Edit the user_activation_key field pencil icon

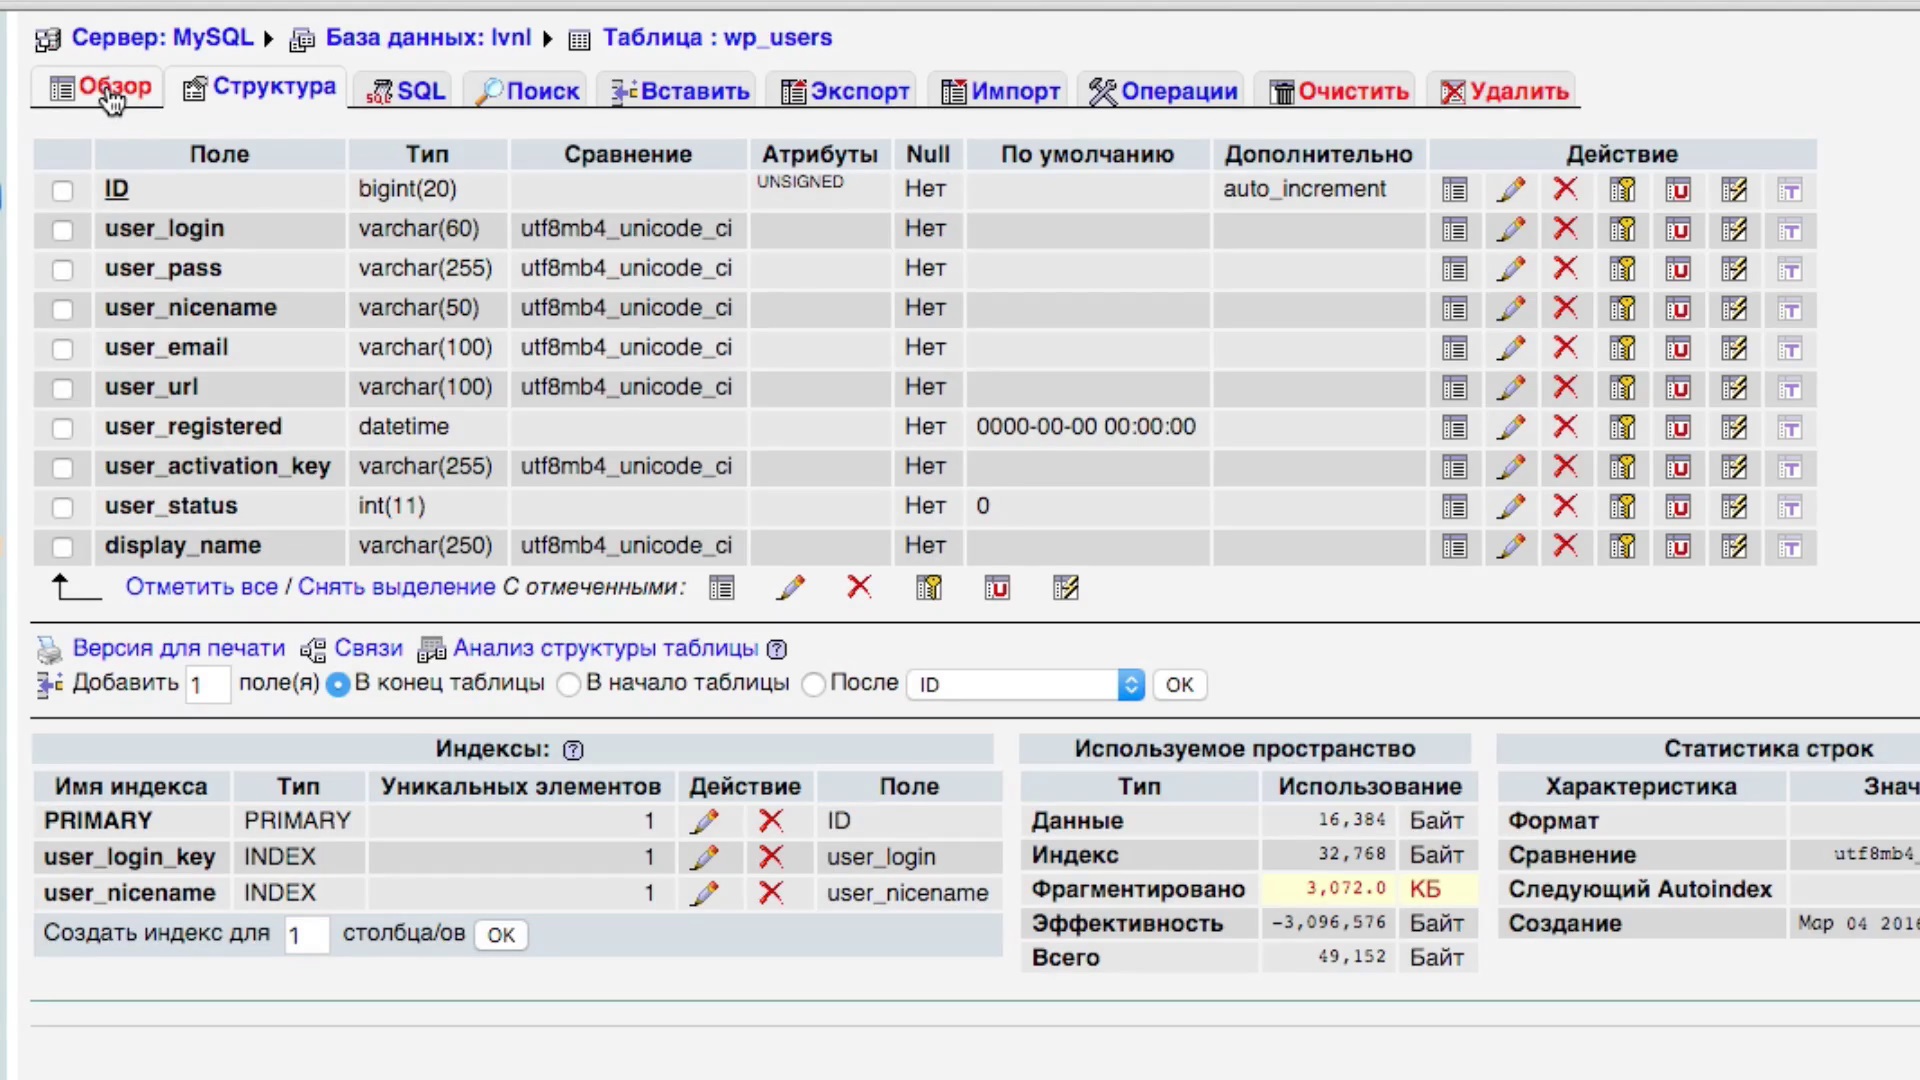tap(1511, 467)
